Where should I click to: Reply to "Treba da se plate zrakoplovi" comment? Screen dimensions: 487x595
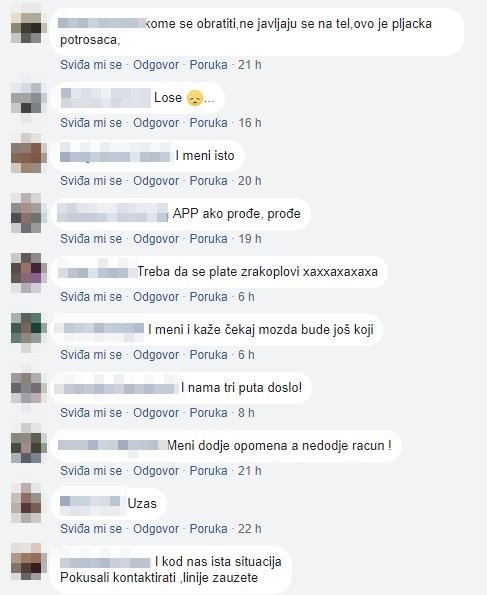[x=156, y=296]
